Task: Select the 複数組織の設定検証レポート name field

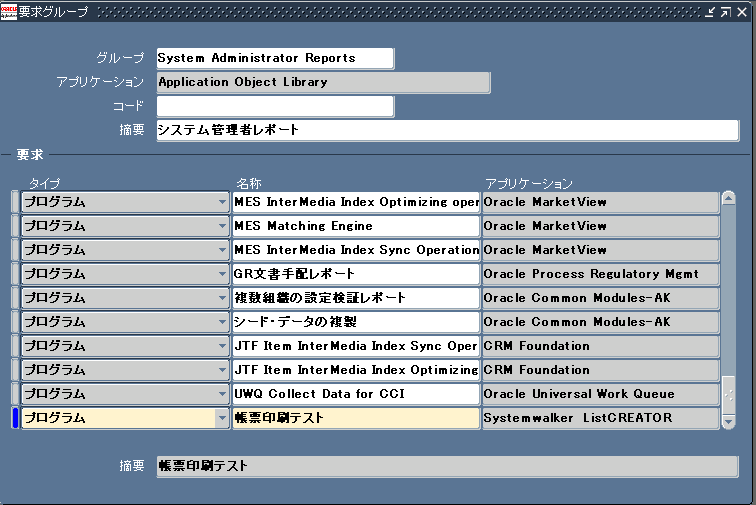Action: point(355,298)
